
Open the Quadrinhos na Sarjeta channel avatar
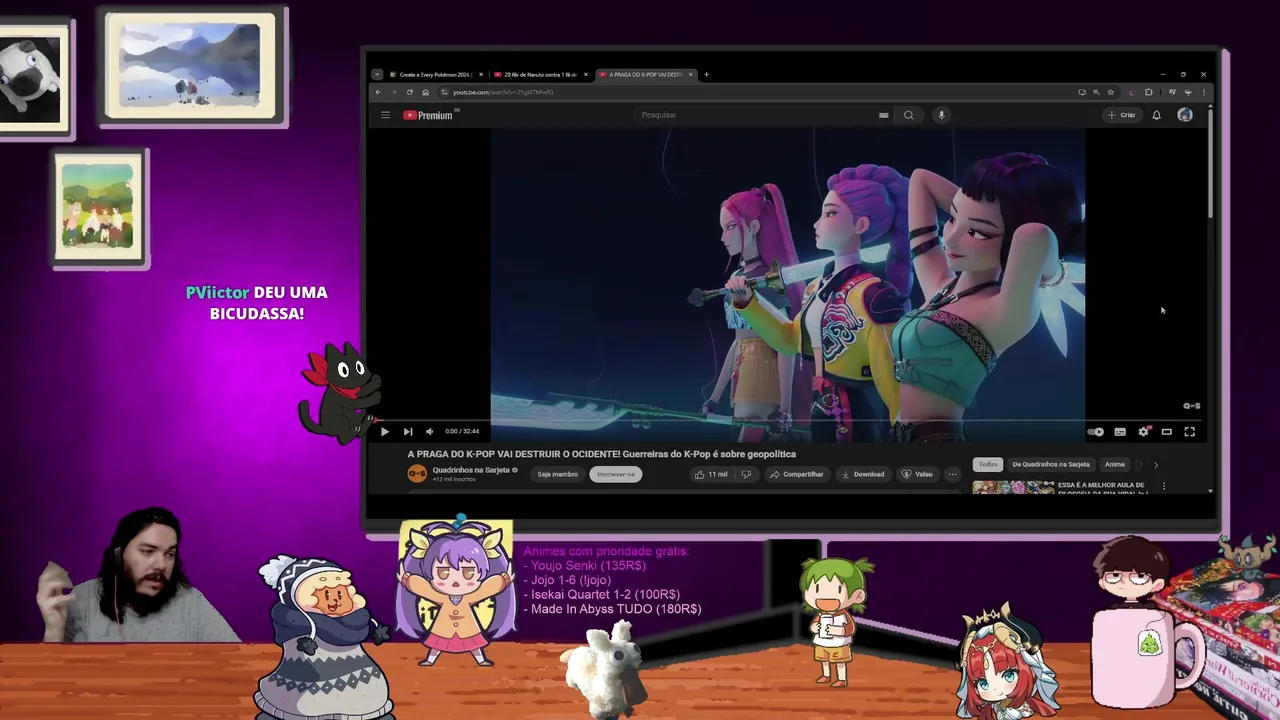(417, 474)
